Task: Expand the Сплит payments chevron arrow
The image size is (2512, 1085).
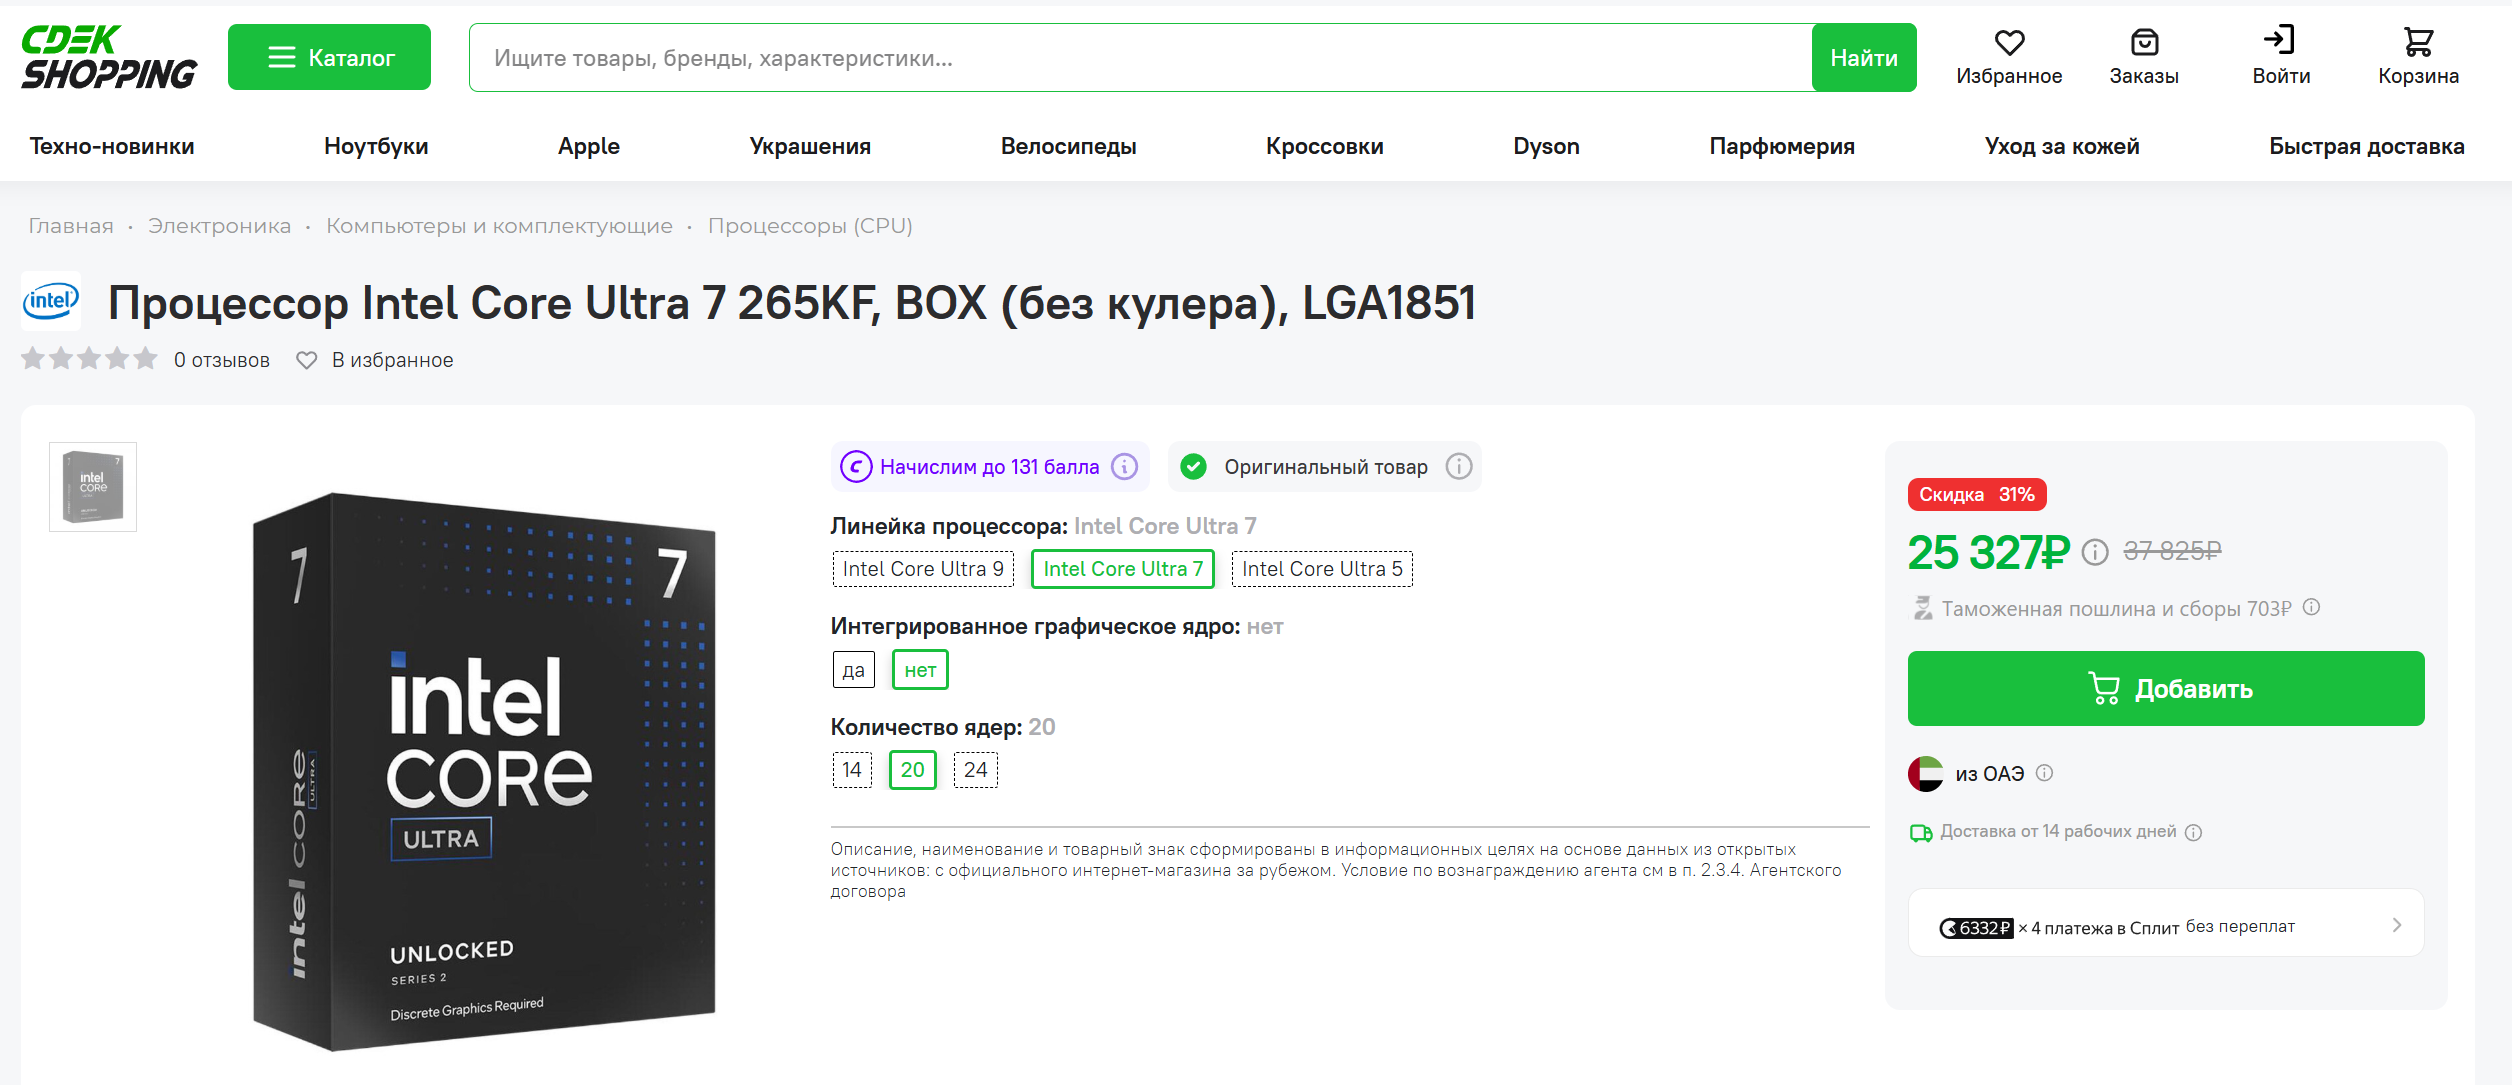Action: click(x=2397, y=925)
